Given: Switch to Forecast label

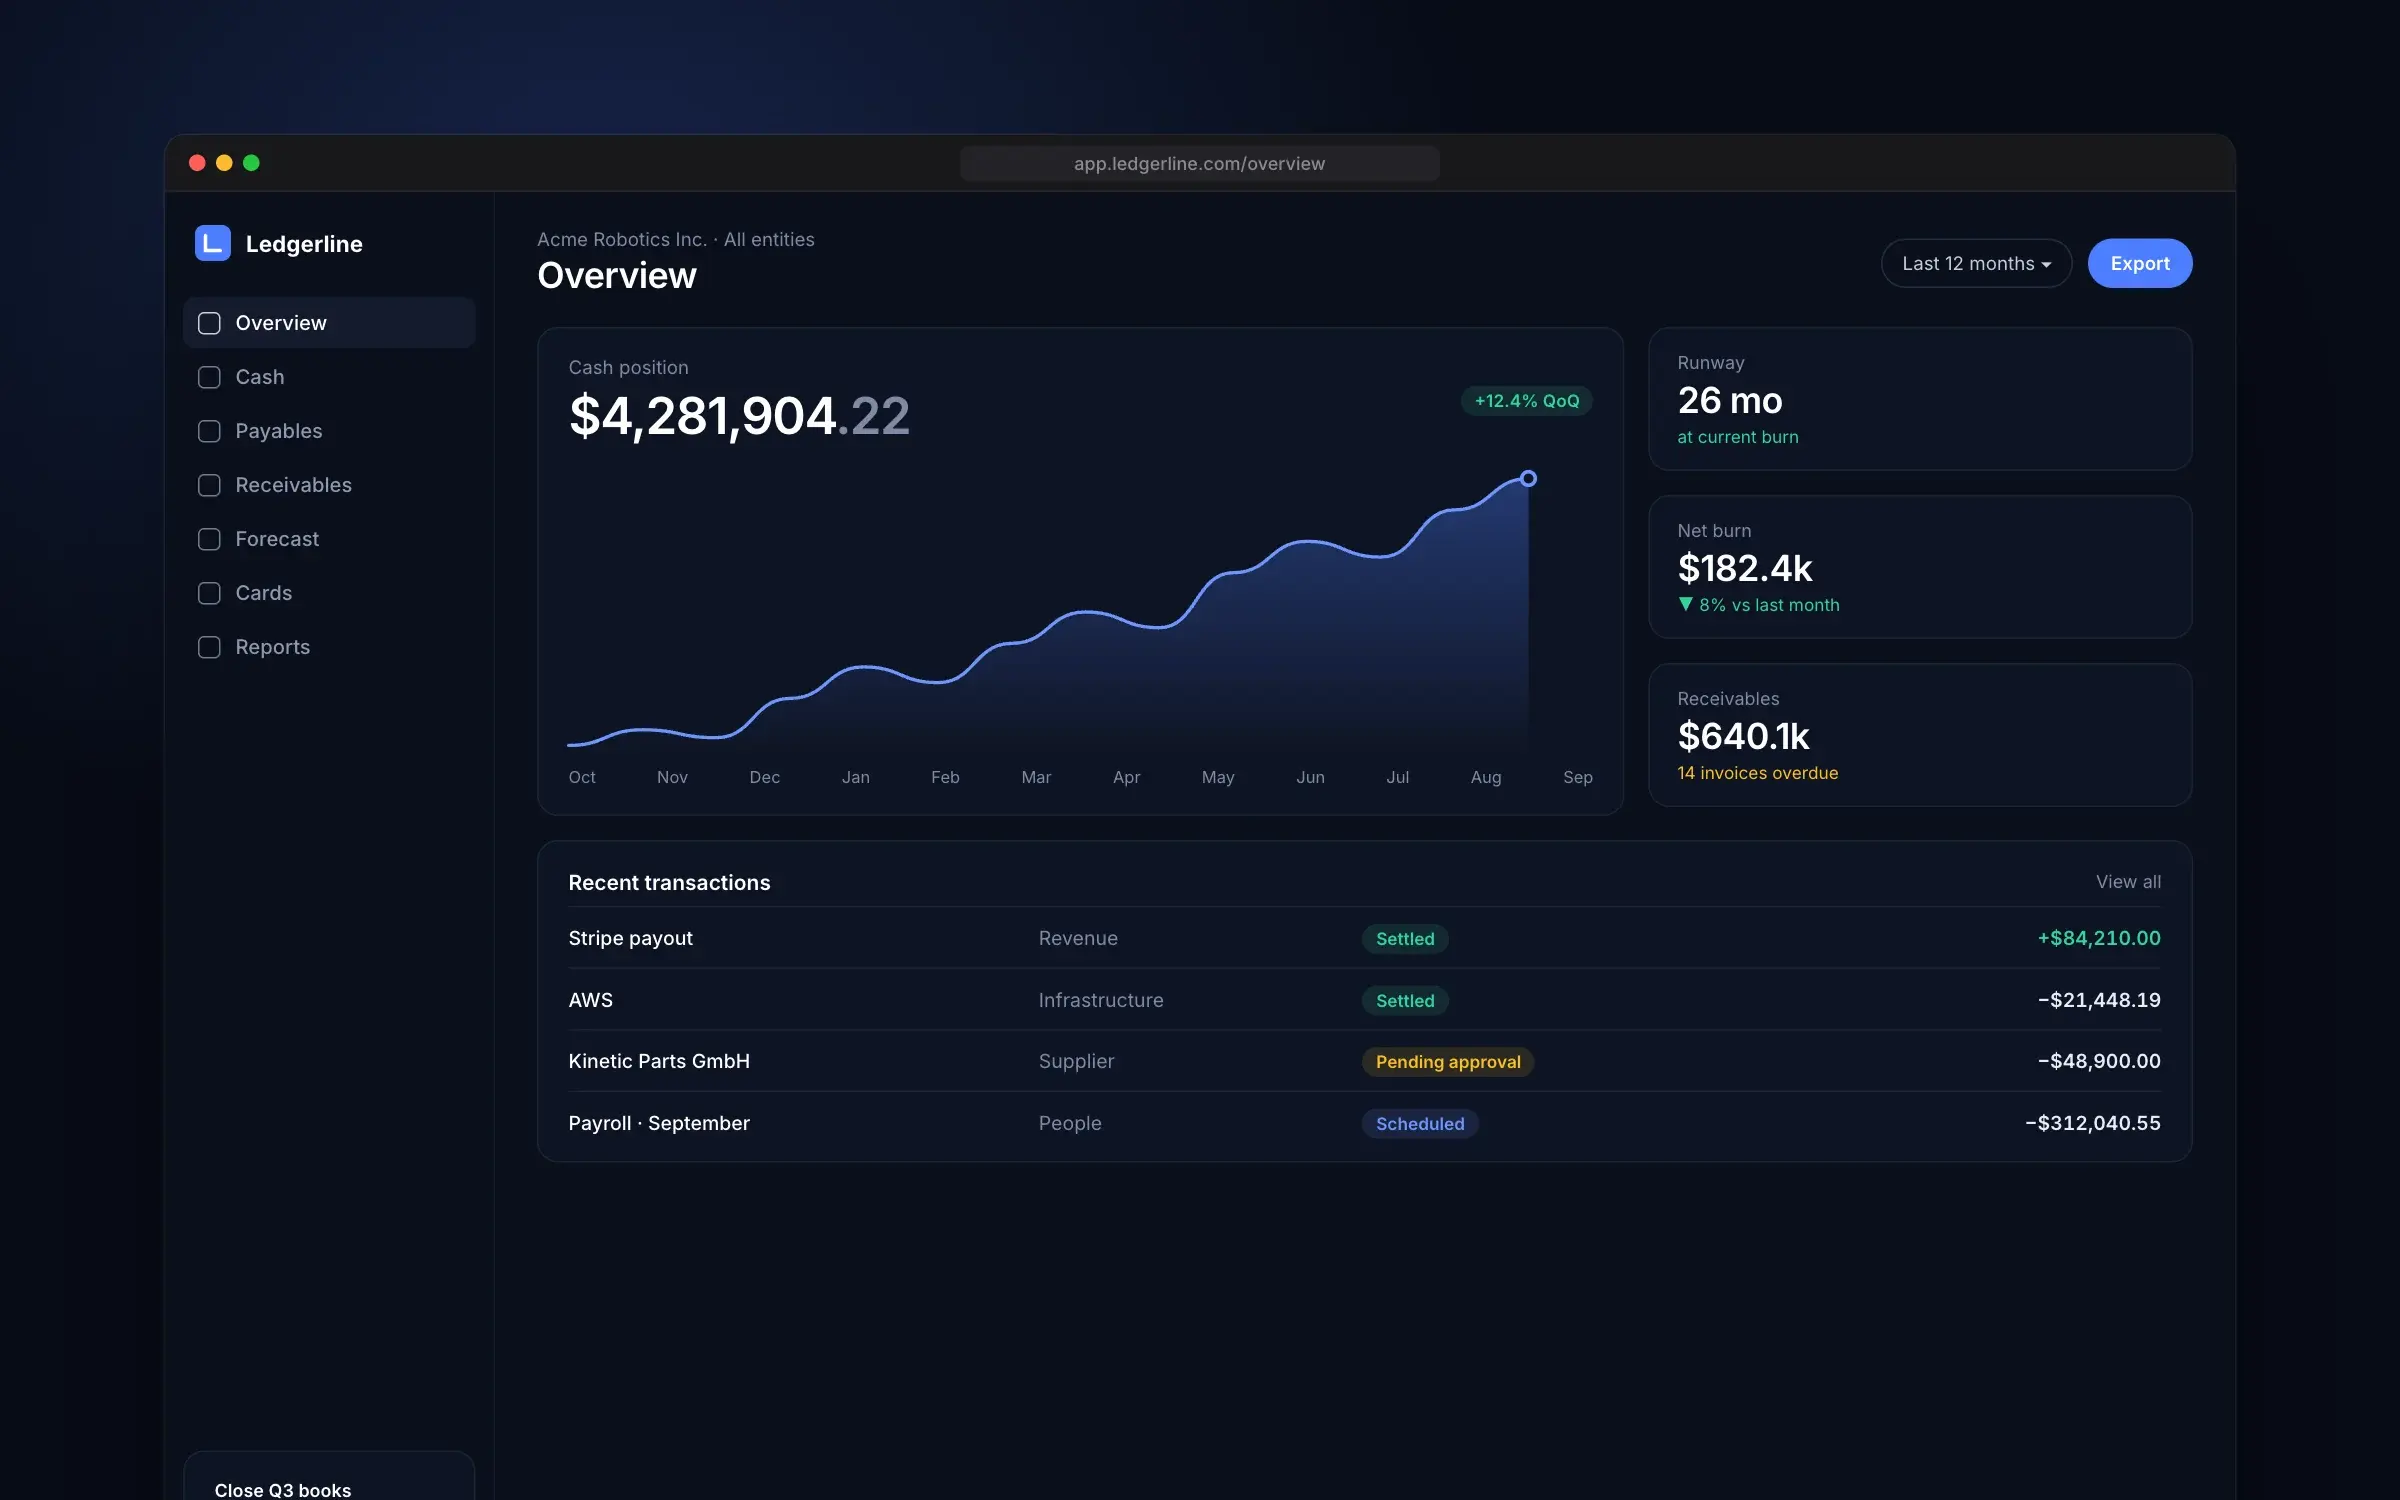Looking at the screenshot, I should tap(277, 539).
